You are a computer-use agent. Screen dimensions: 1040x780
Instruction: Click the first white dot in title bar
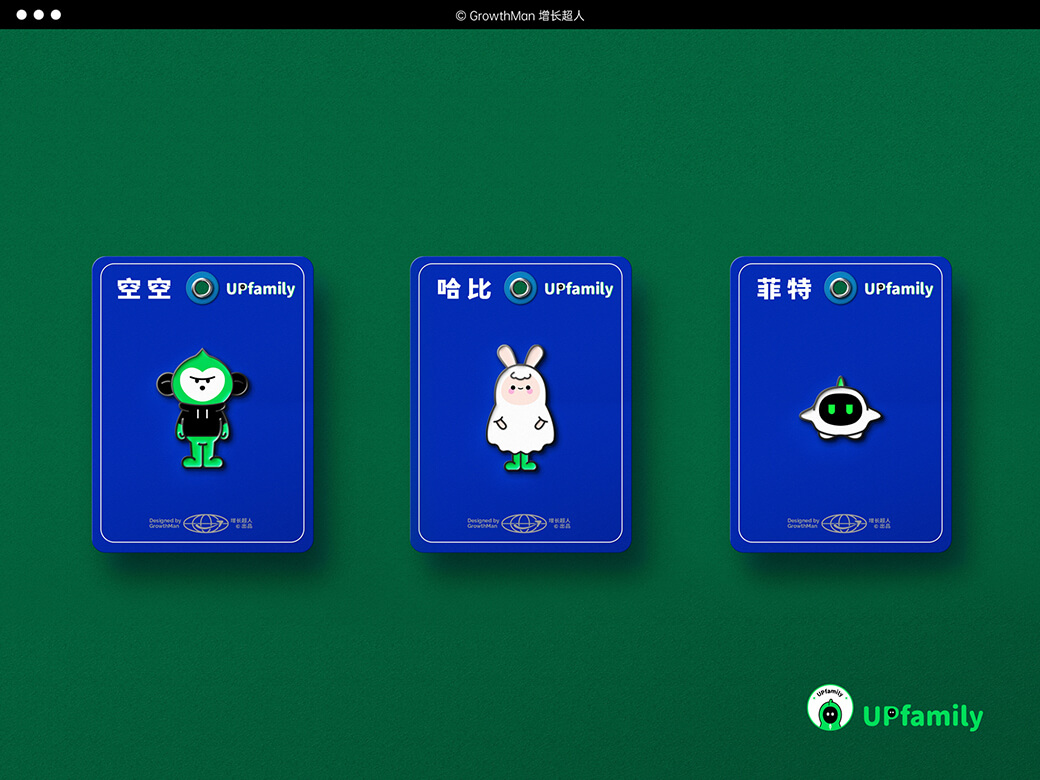pyautogui.click(x=22, y=15)
